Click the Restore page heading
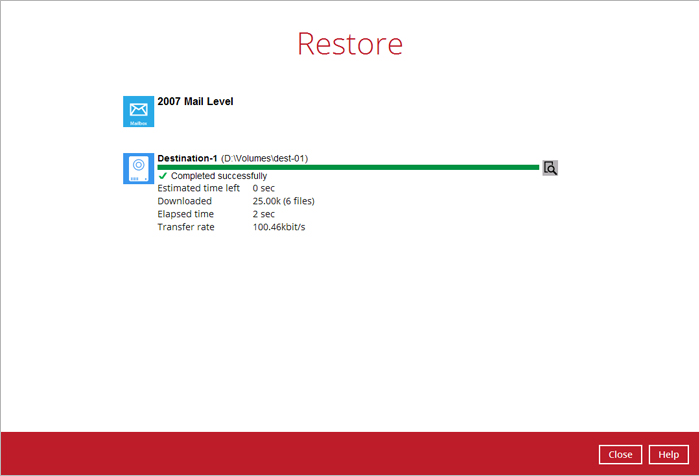The height and width of the screenshot is (476, 699). tap(350, 44)
